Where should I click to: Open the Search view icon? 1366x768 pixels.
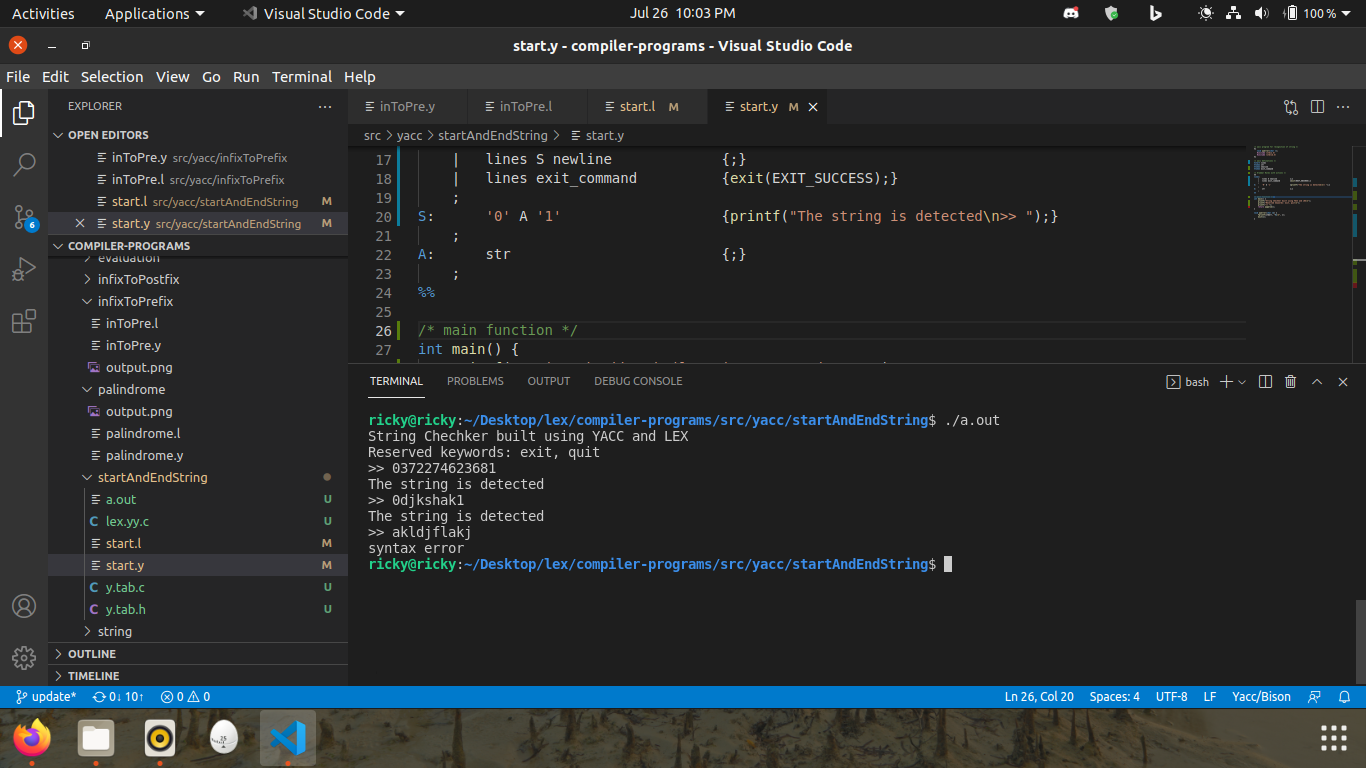click(24, 164)
